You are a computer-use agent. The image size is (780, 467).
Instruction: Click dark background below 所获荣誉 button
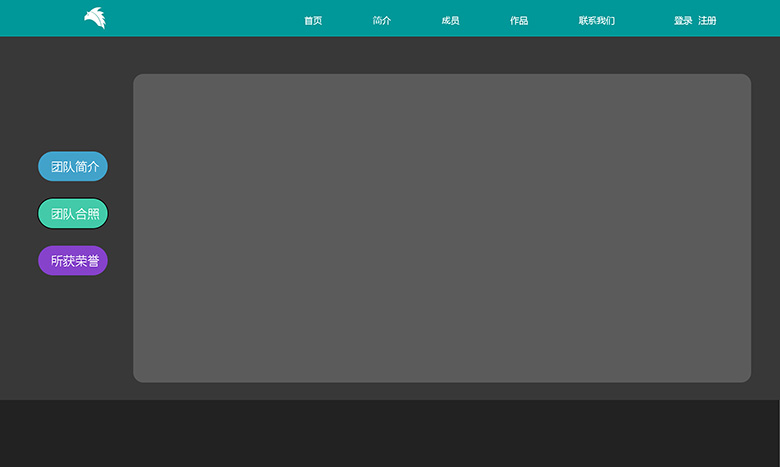(x=73, y=330)
